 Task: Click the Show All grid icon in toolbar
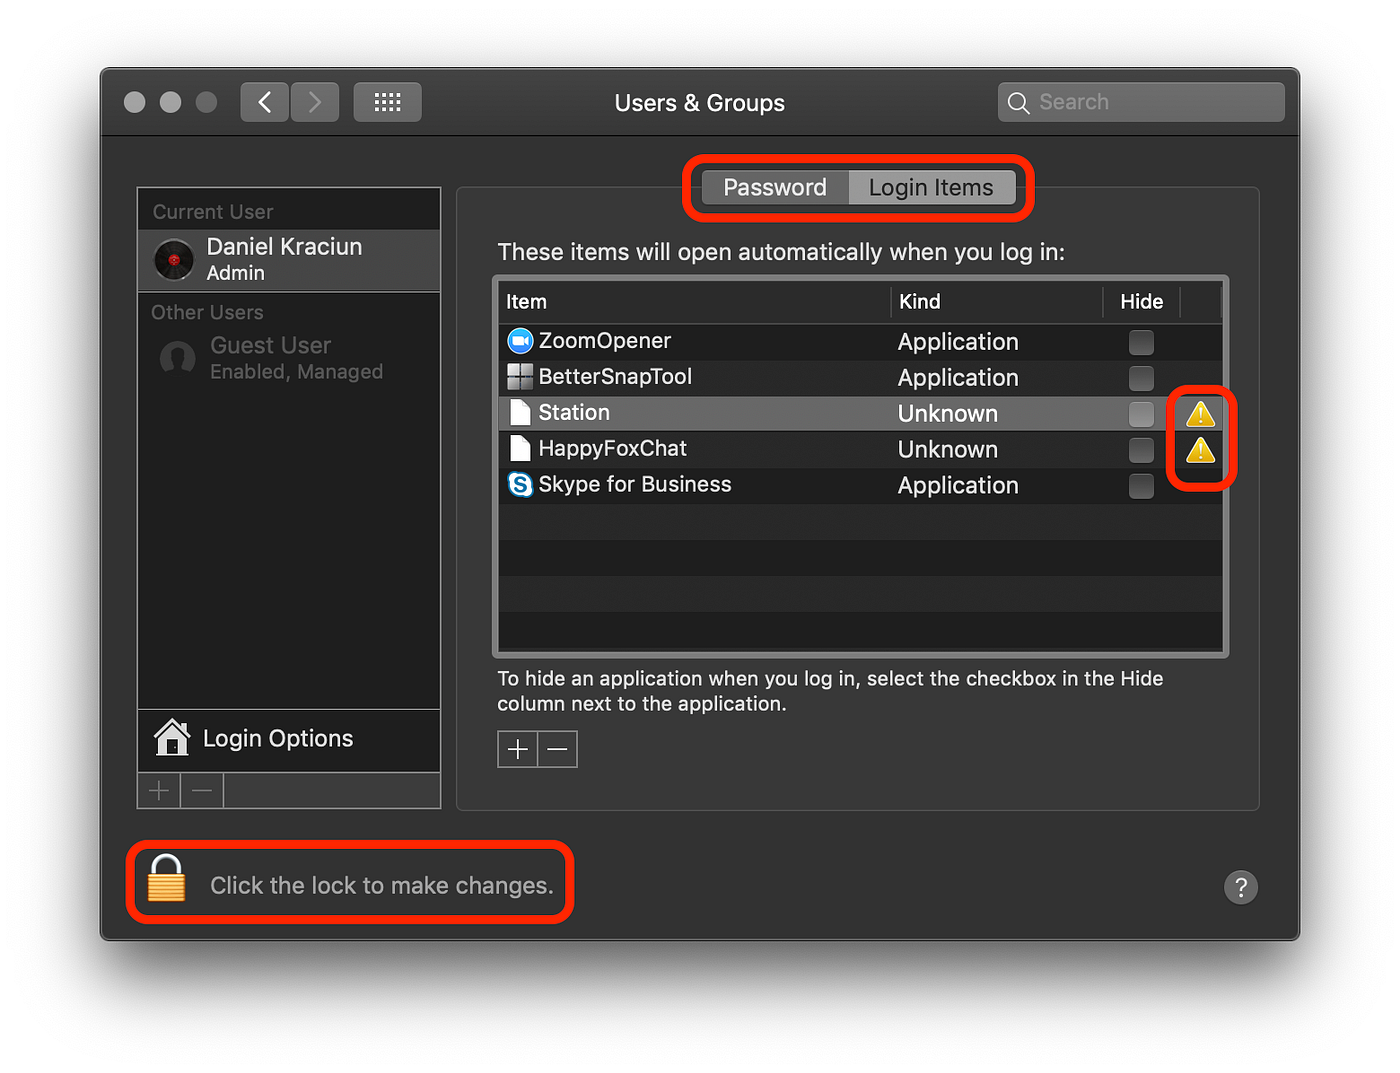tap(387, 101)
